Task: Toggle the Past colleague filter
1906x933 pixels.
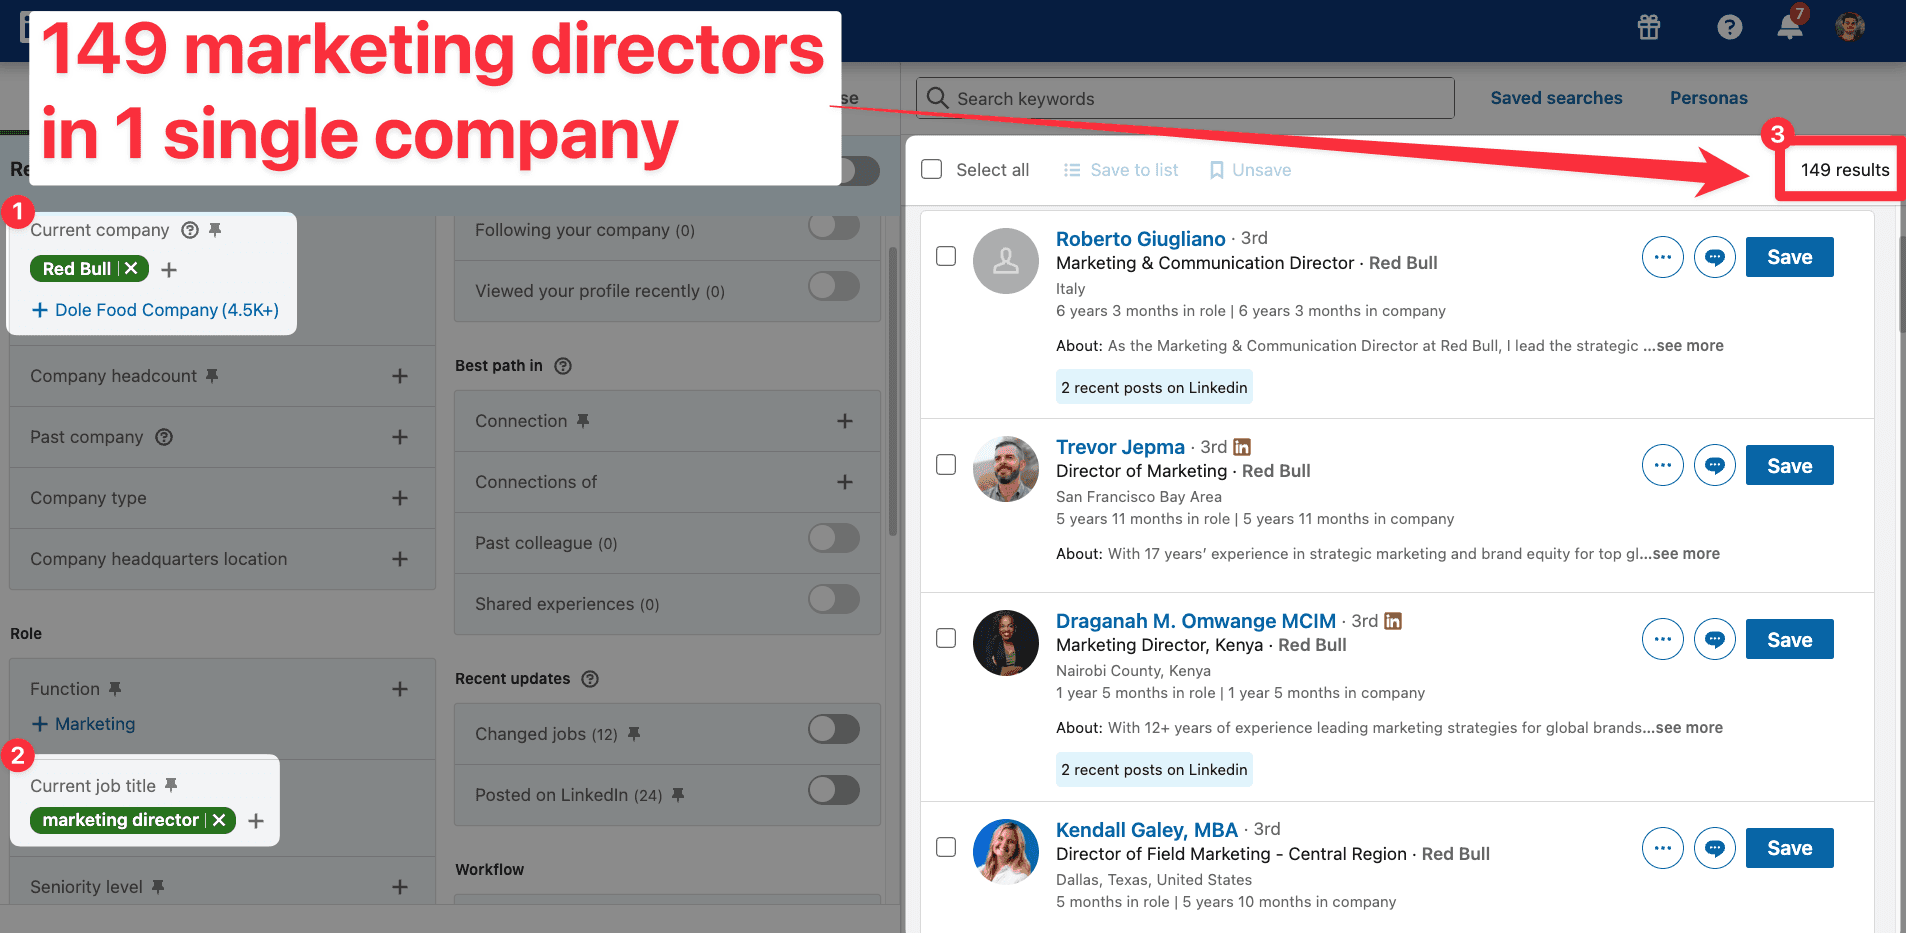Action: (x=834, y=539)
